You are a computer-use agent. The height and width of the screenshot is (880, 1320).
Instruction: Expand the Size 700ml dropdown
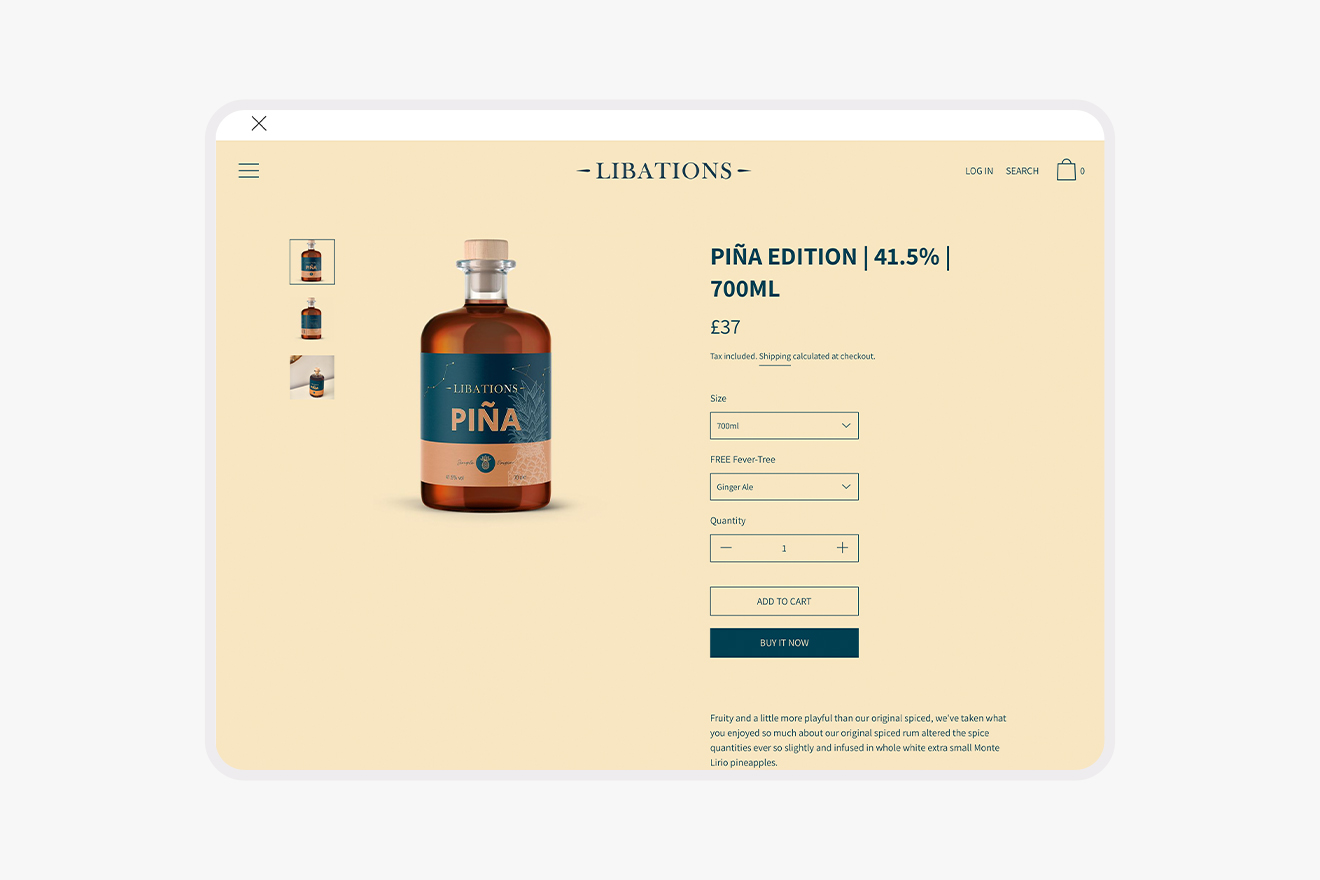click(784, 426)
